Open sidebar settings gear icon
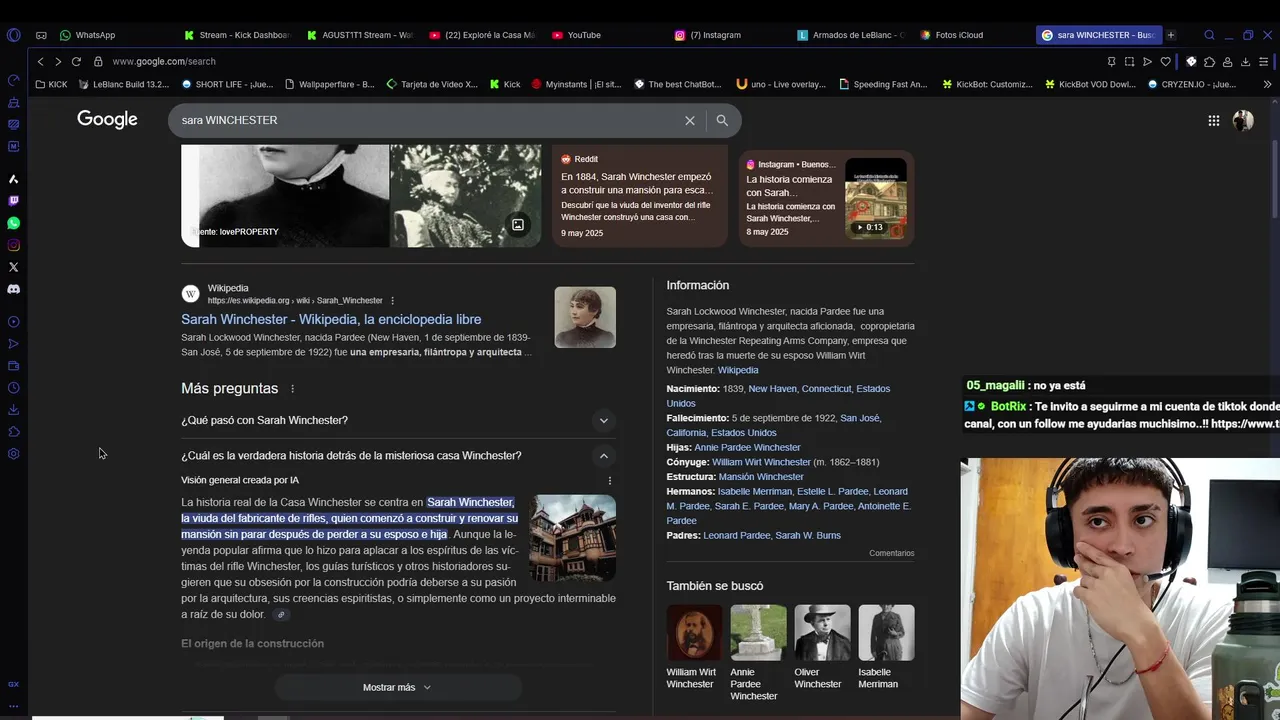The height and width of the screenshot is (720, 1280). coord(13,454)
